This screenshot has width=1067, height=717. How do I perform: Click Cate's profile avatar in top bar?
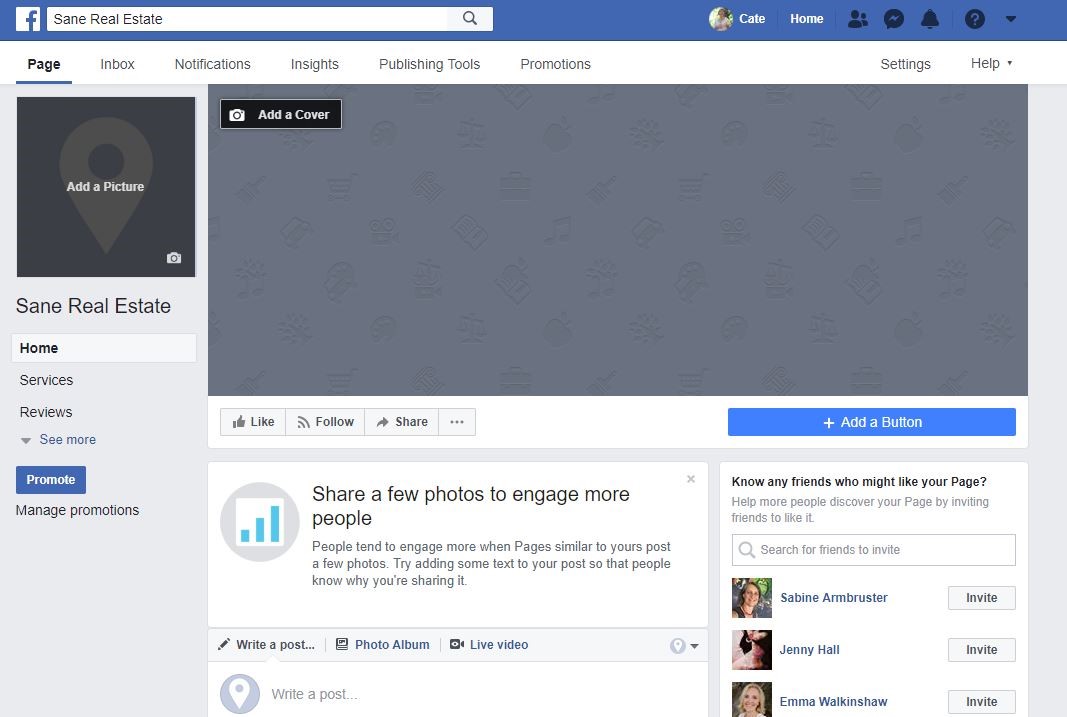click(x=721, y=19)
